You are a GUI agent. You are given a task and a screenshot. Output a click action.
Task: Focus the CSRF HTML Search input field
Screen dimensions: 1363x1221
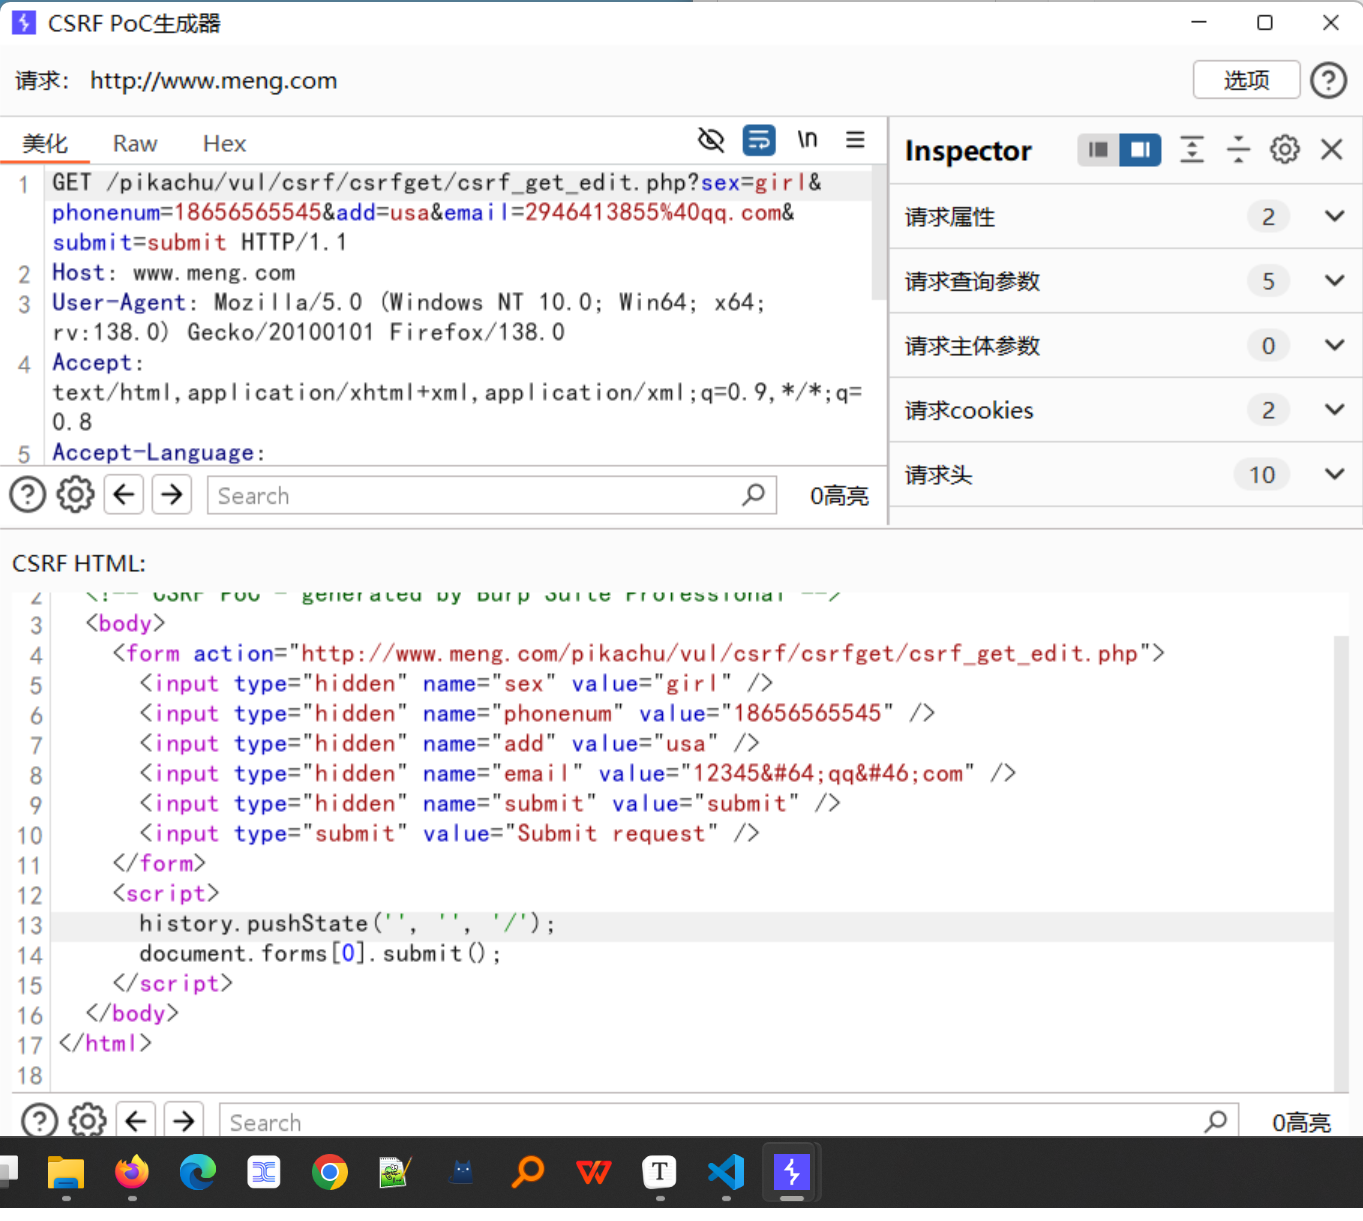point(728,1122)
